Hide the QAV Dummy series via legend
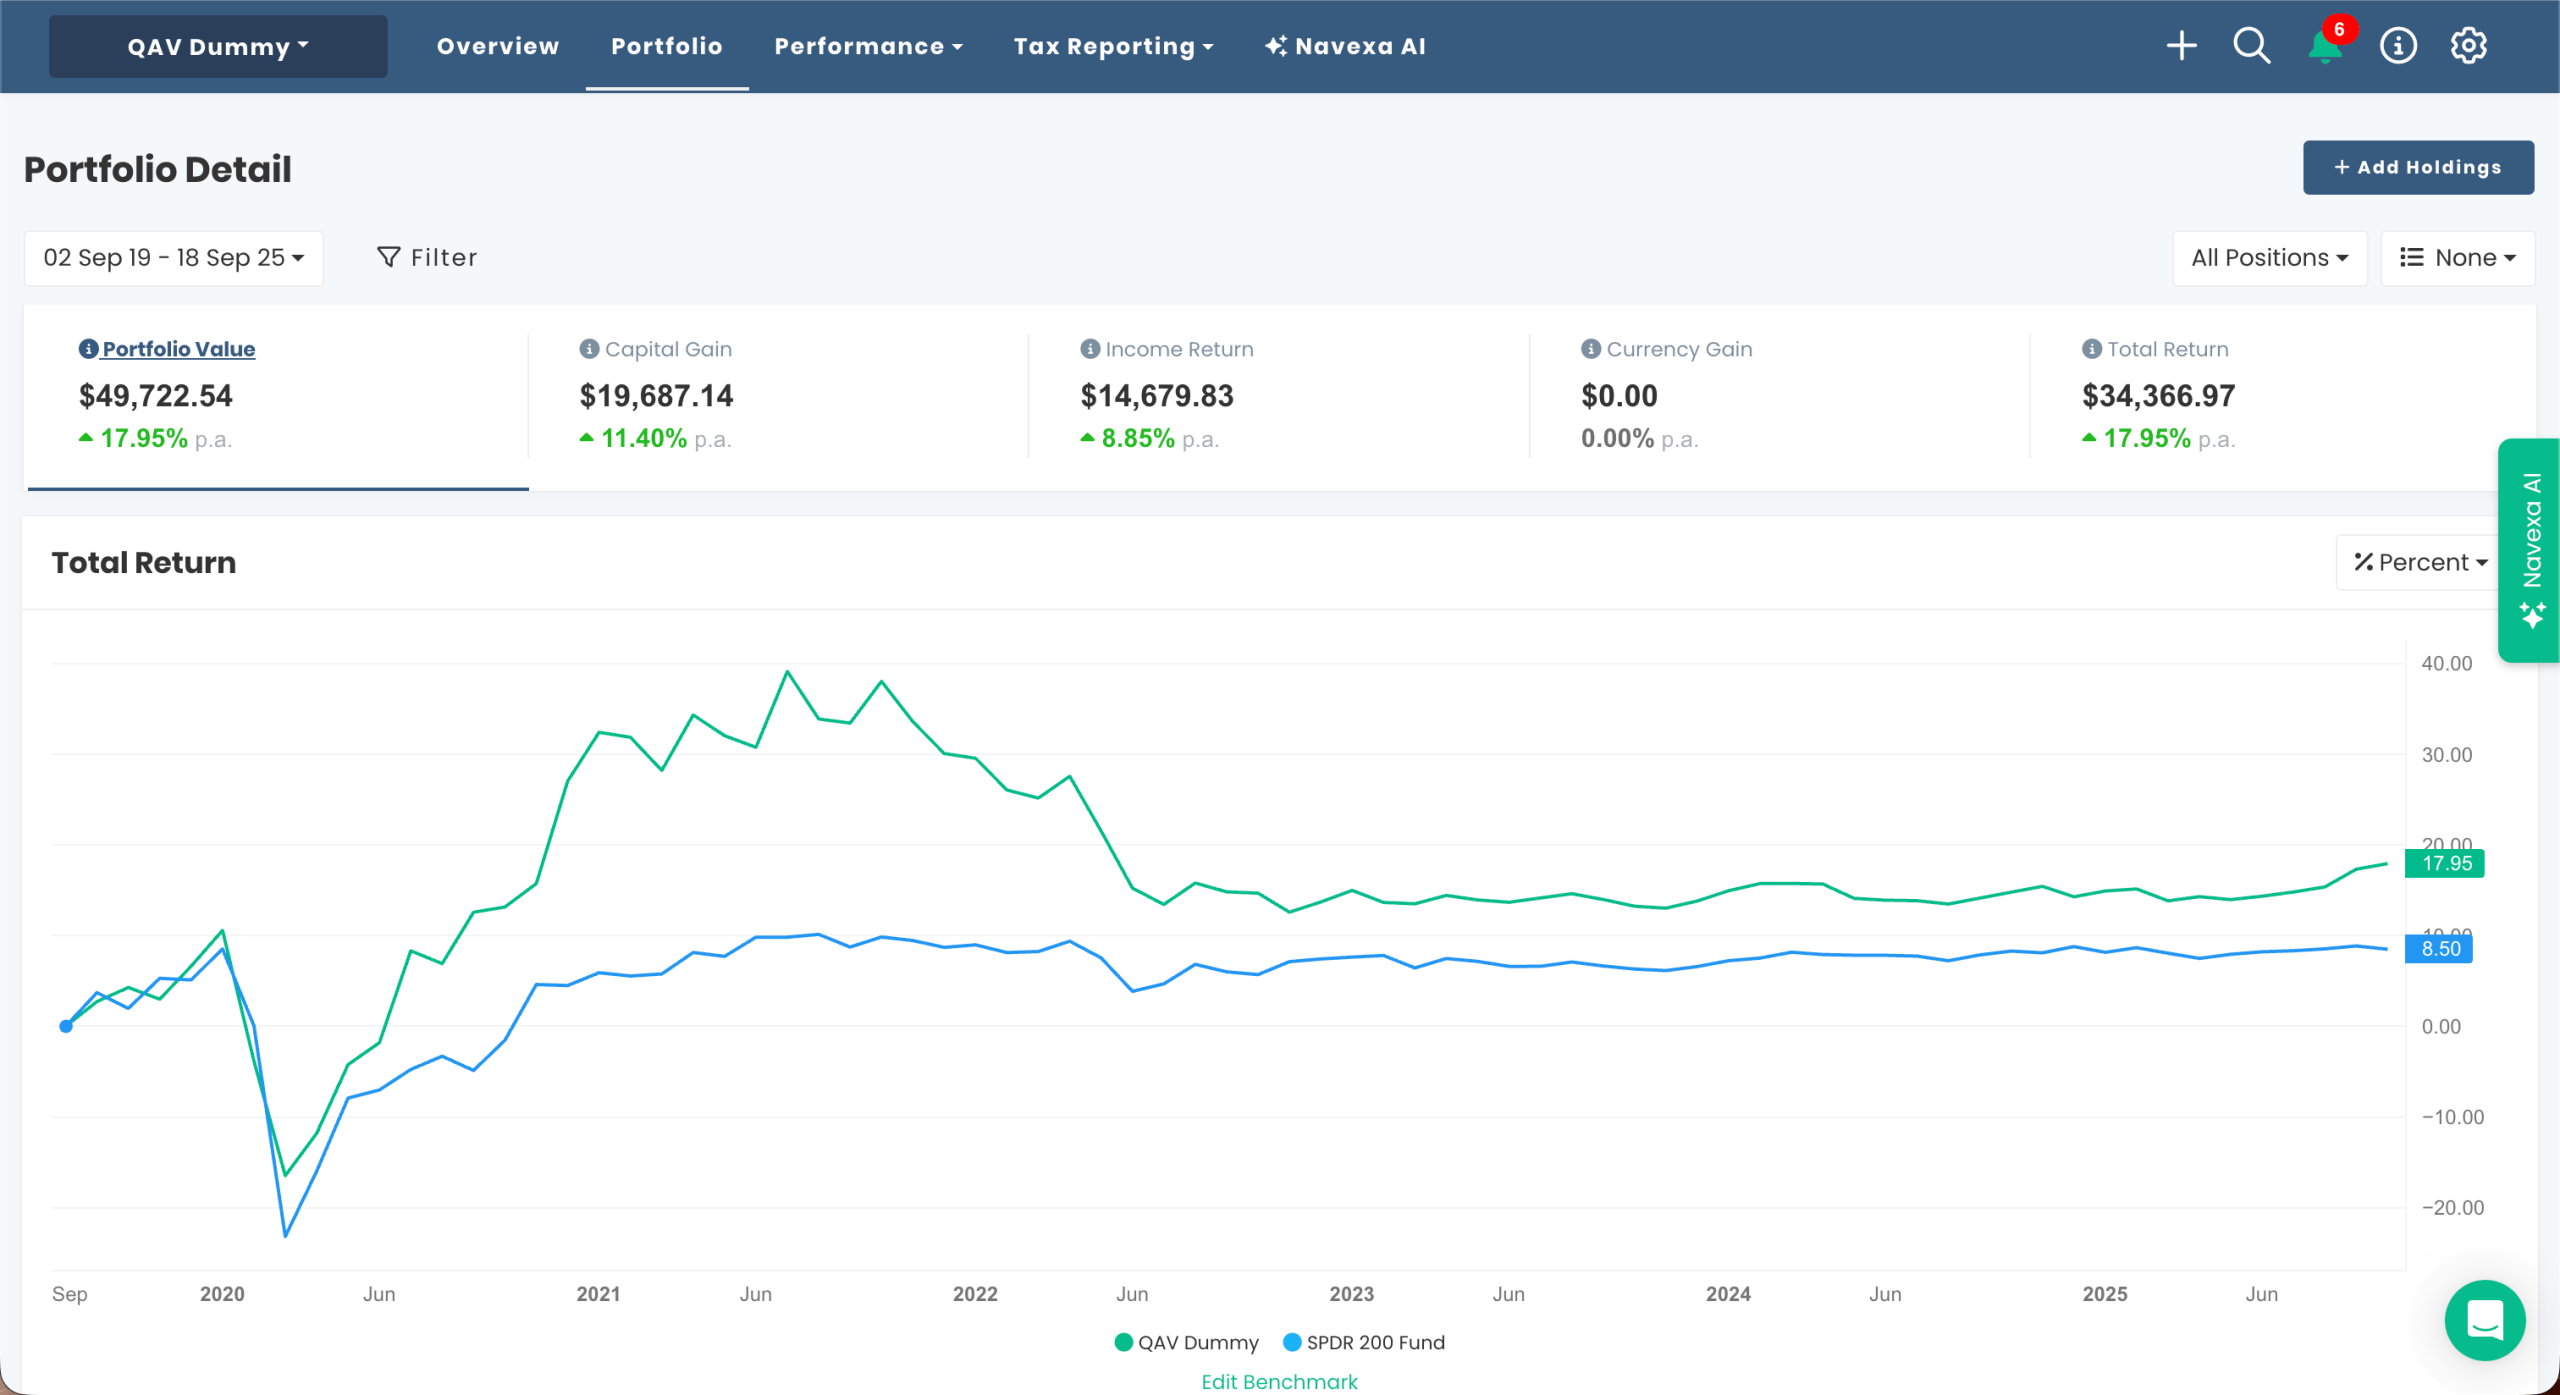Image resolution: width=2560 pixels, height=1395 pixels. [1186, 1342]
